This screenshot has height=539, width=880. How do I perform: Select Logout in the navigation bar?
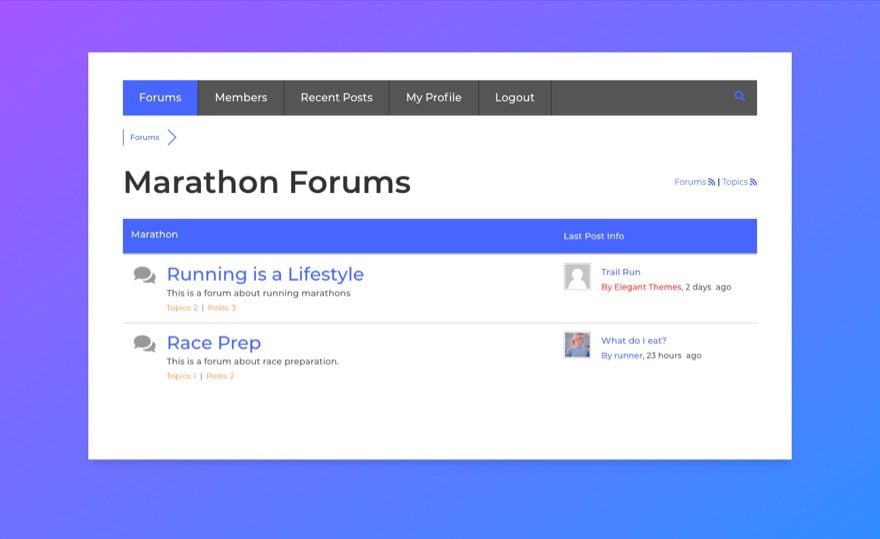click(515, 98)
